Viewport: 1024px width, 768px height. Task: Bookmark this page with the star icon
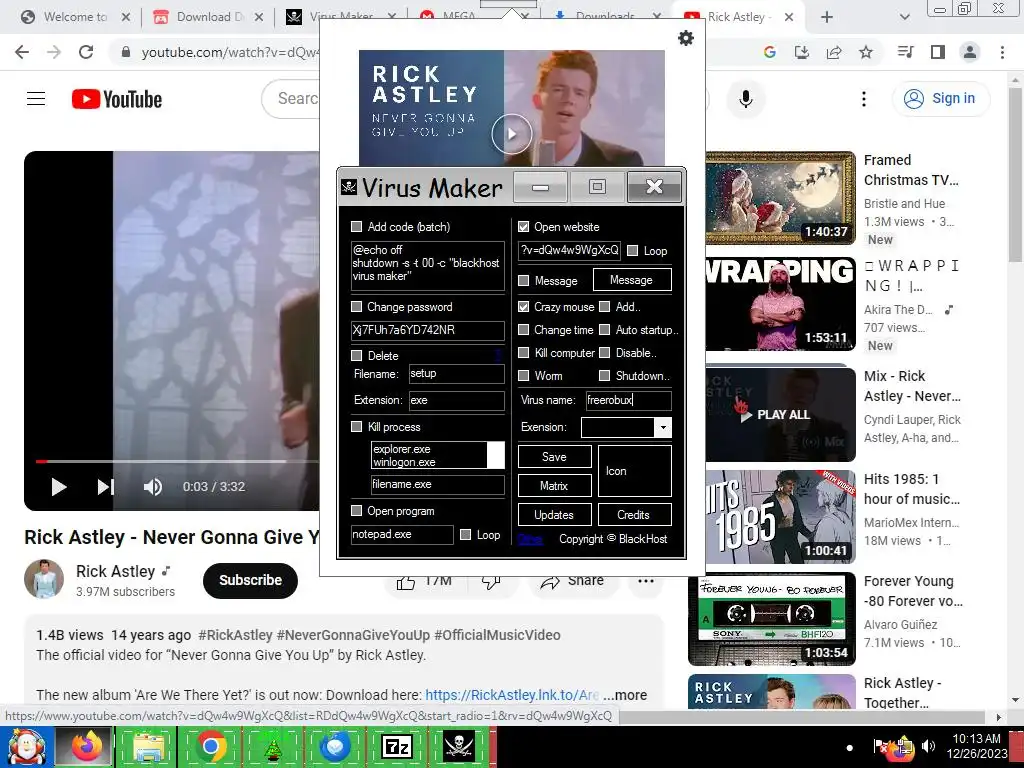[x=866, y=52]
